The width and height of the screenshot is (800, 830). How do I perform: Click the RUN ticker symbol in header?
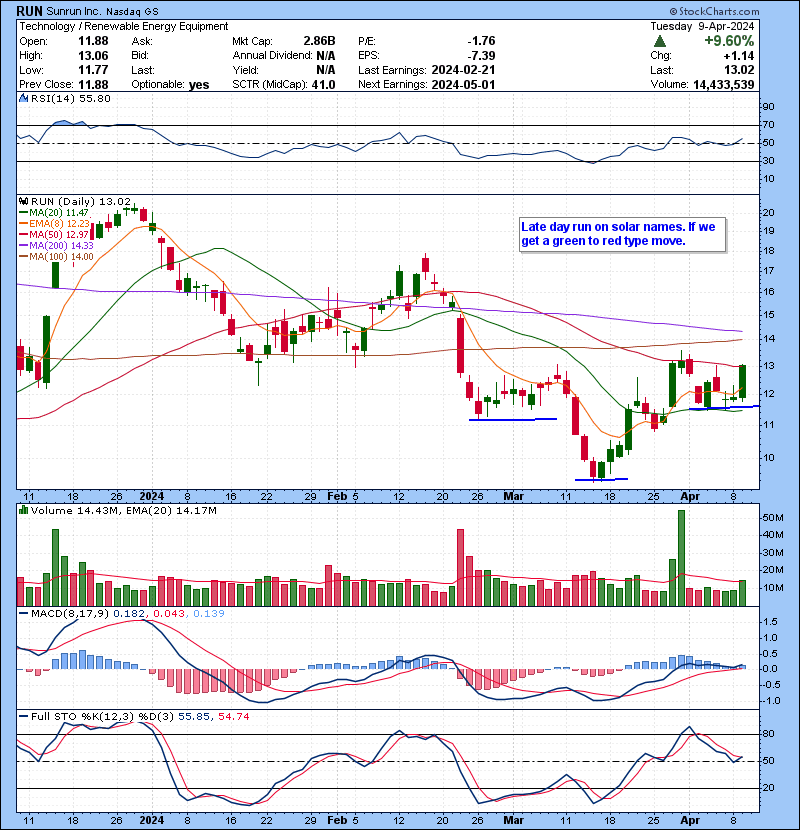coord(30,11)
